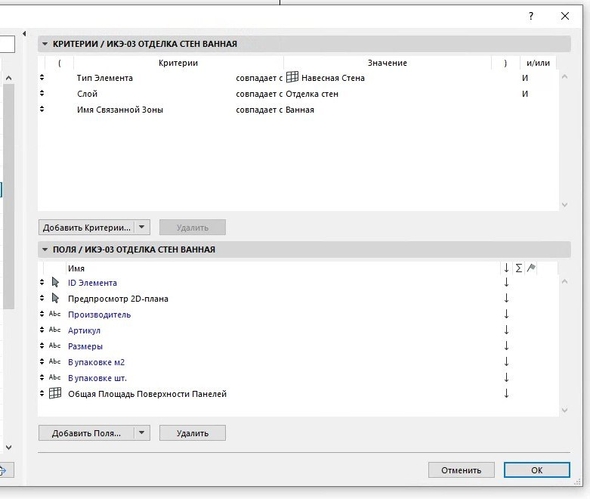Collapse the ПОЛЯ section header

[45, 249]
